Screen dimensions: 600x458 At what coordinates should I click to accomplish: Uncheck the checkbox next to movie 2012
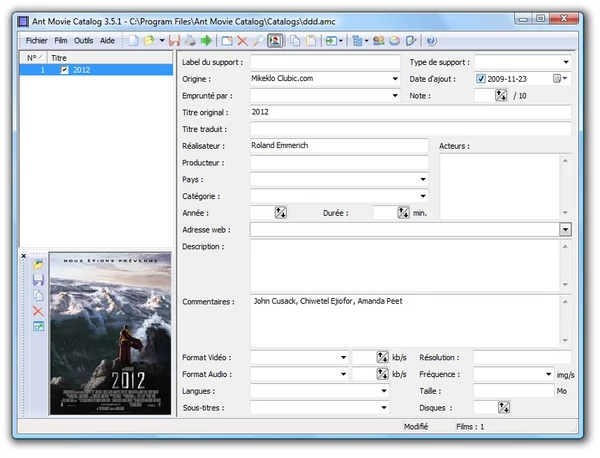click(x=64, y=70)
